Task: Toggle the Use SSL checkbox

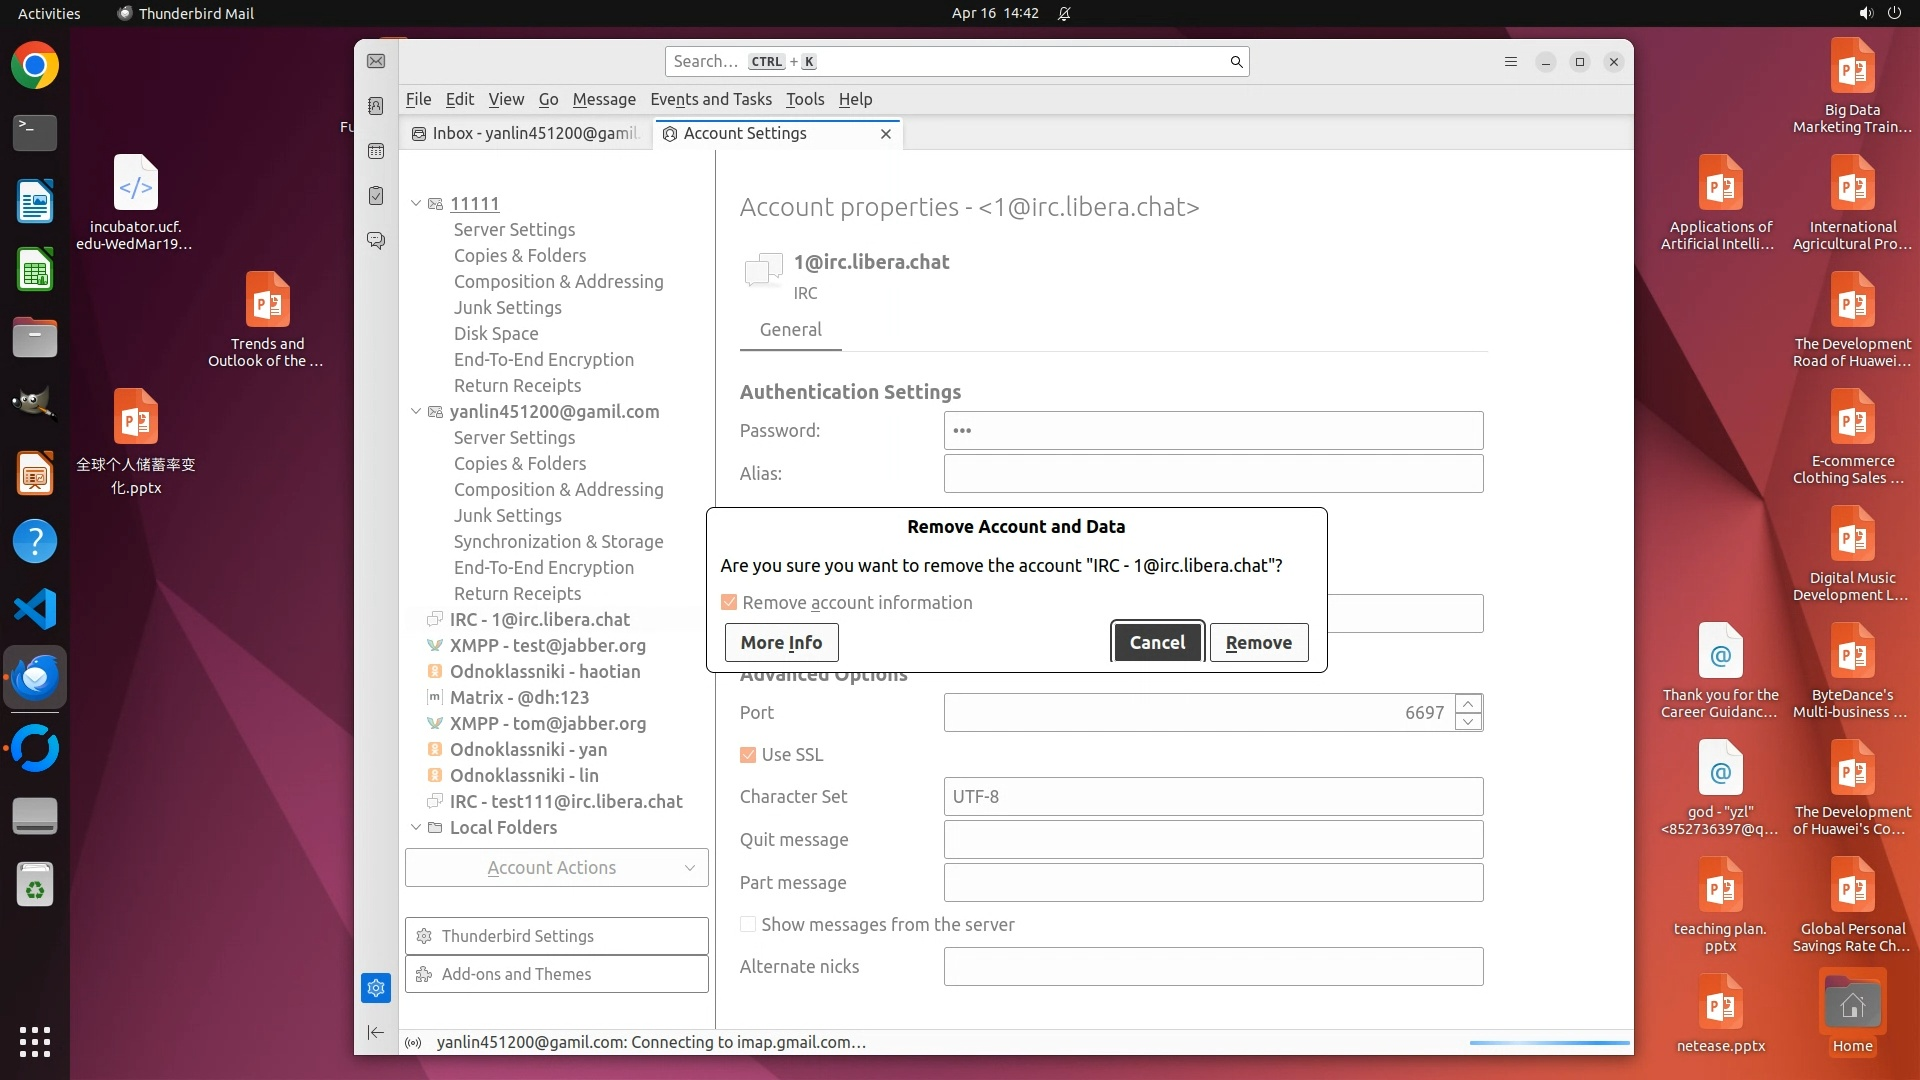Action: point(748,755)
